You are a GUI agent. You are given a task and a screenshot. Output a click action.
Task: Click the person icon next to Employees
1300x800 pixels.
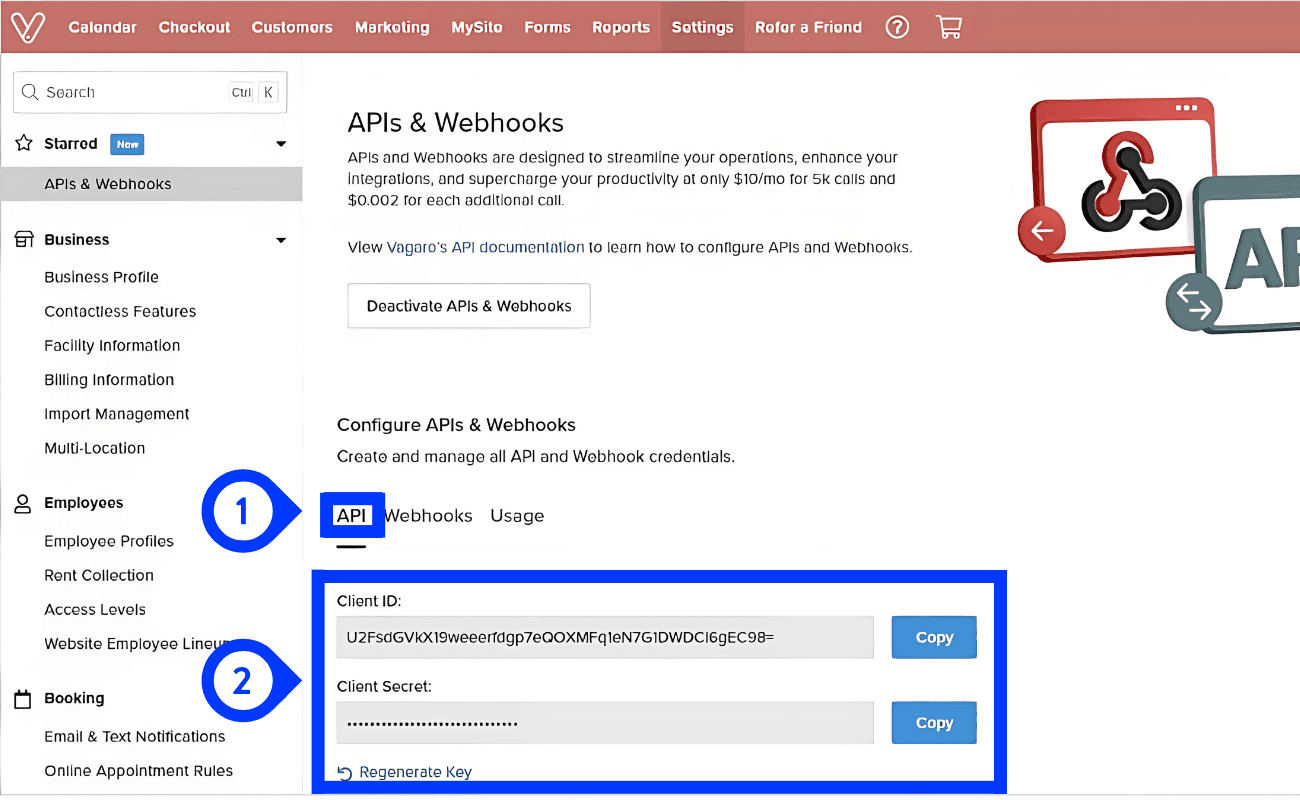pos(22,503)
